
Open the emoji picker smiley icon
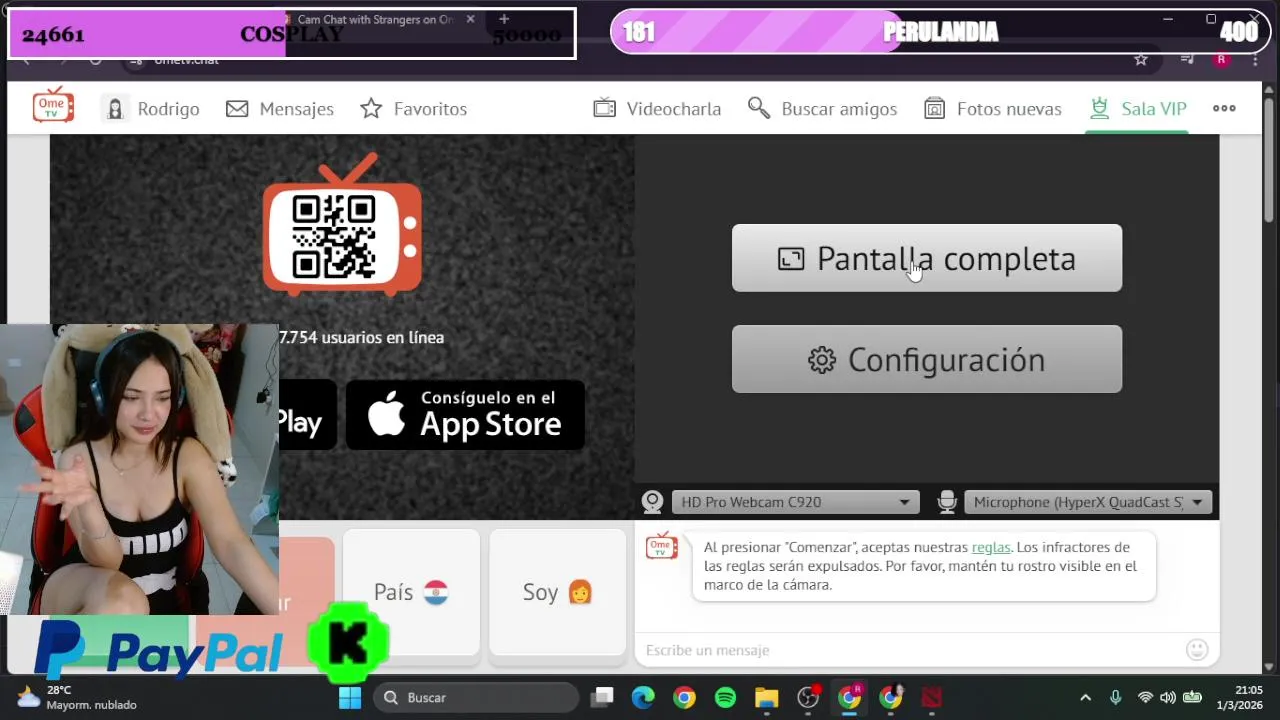[1197, 650]
